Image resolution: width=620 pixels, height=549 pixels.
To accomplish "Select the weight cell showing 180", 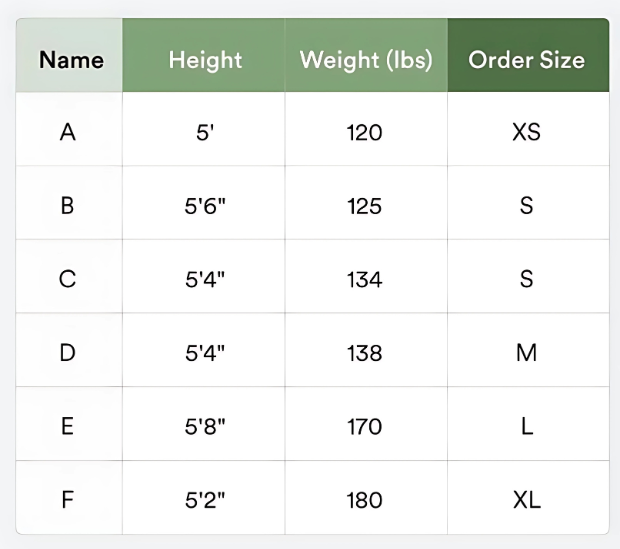I will click(x=365, y=500).
